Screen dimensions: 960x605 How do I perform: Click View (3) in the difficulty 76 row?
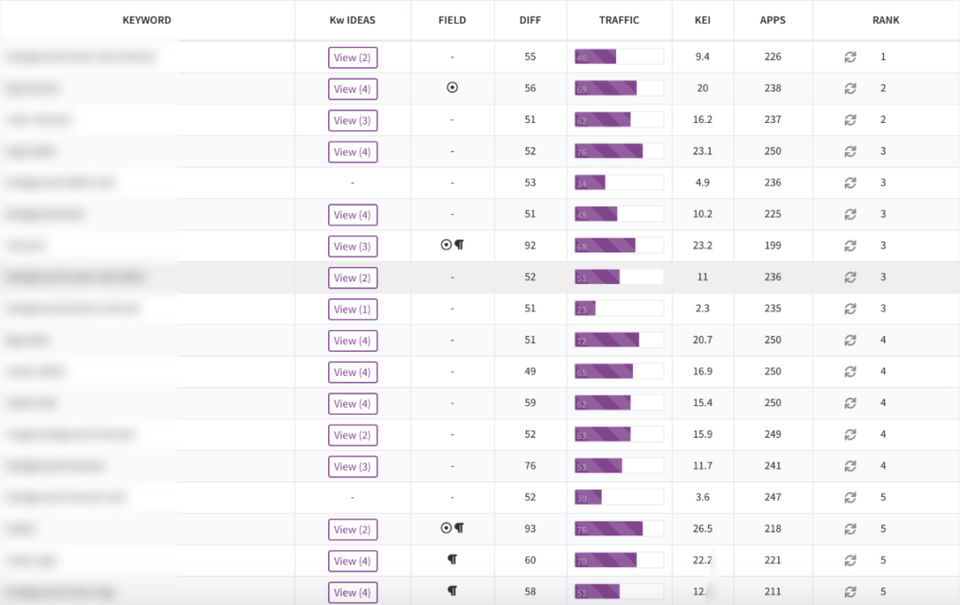[352, 466]
